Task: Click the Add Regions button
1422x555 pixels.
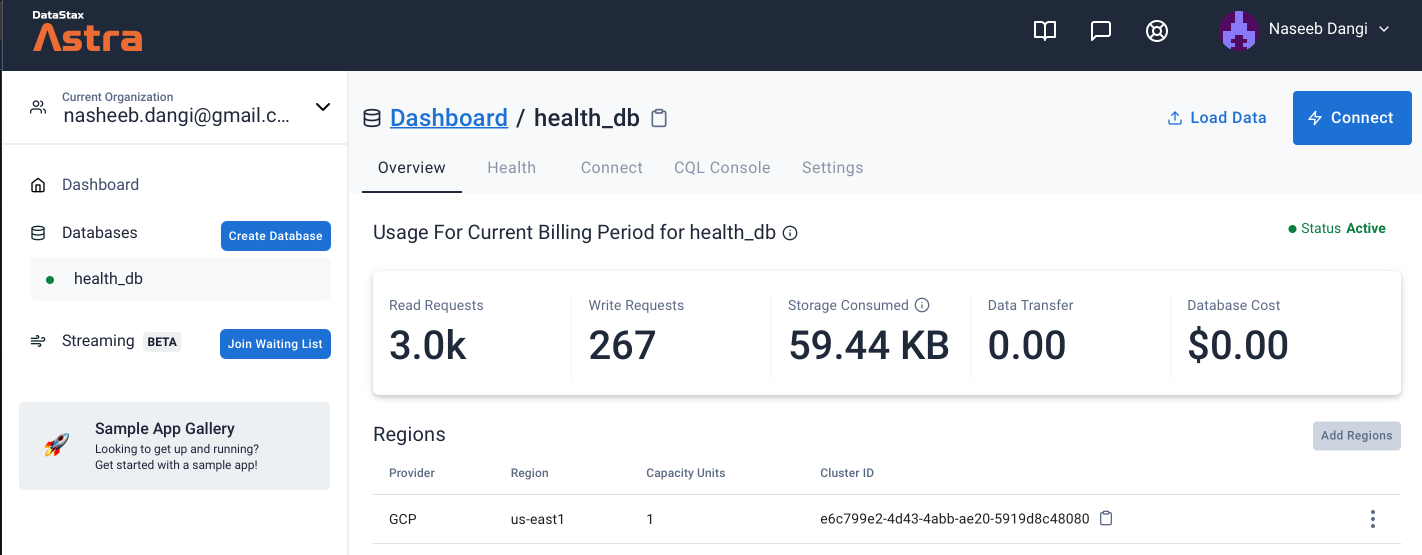Action: coord(1357,436)
